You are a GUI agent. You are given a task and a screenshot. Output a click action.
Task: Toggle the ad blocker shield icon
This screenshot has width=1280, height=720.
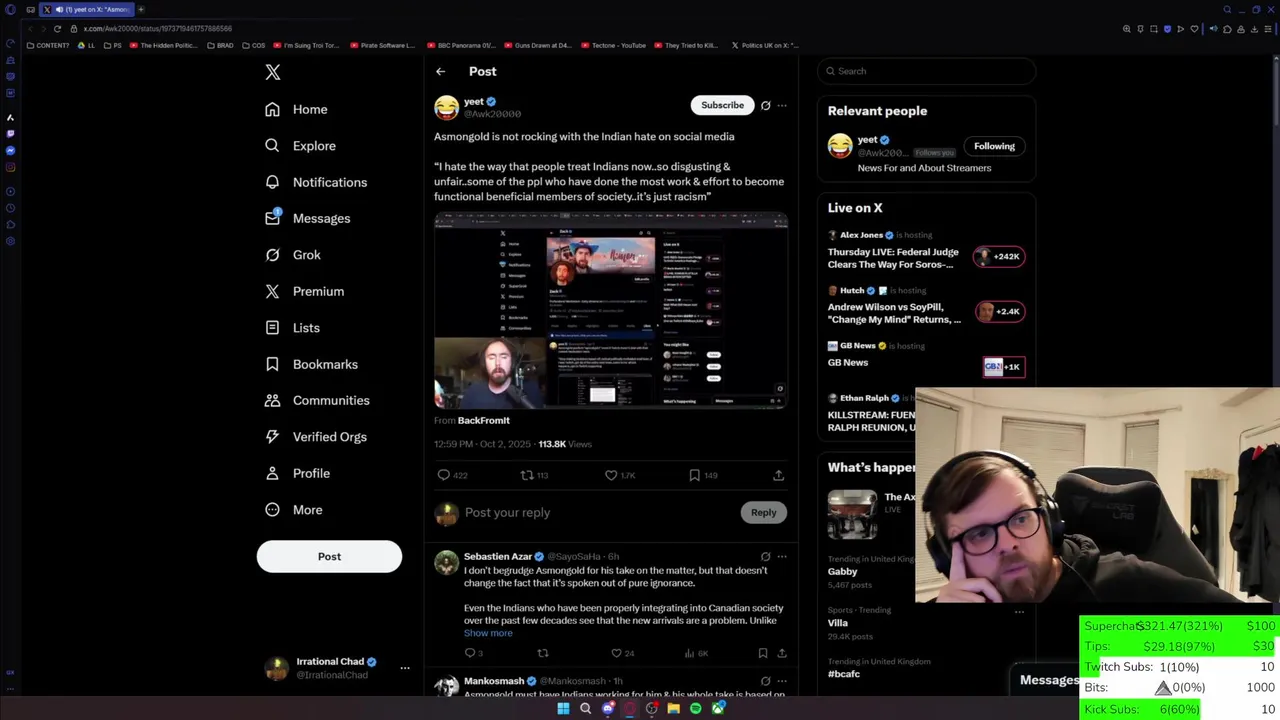[x=1167, y=29]
